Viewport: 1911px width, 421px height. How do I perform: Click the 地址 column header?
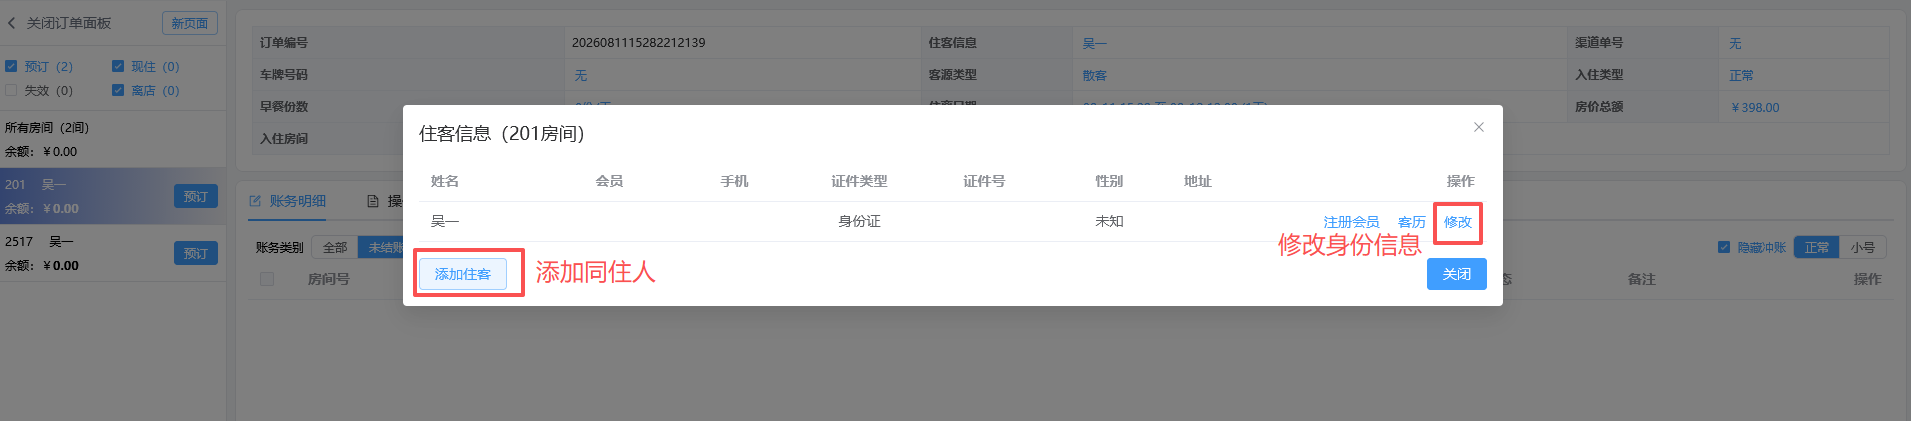pos(1197,181)
